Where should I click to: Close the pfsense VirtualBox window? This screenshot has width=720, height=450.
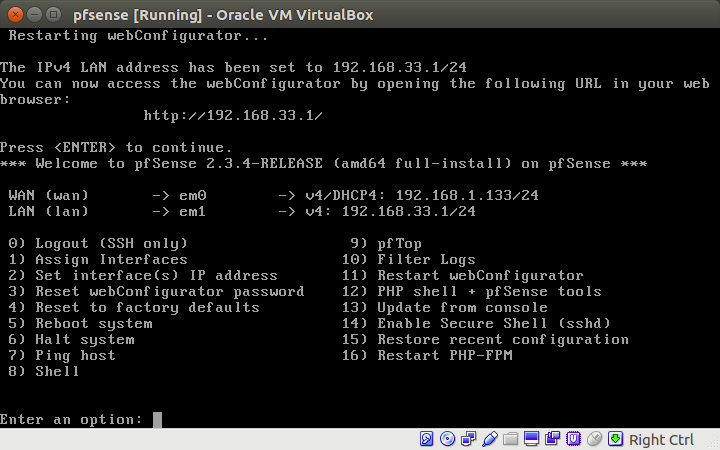coord(15,15)
